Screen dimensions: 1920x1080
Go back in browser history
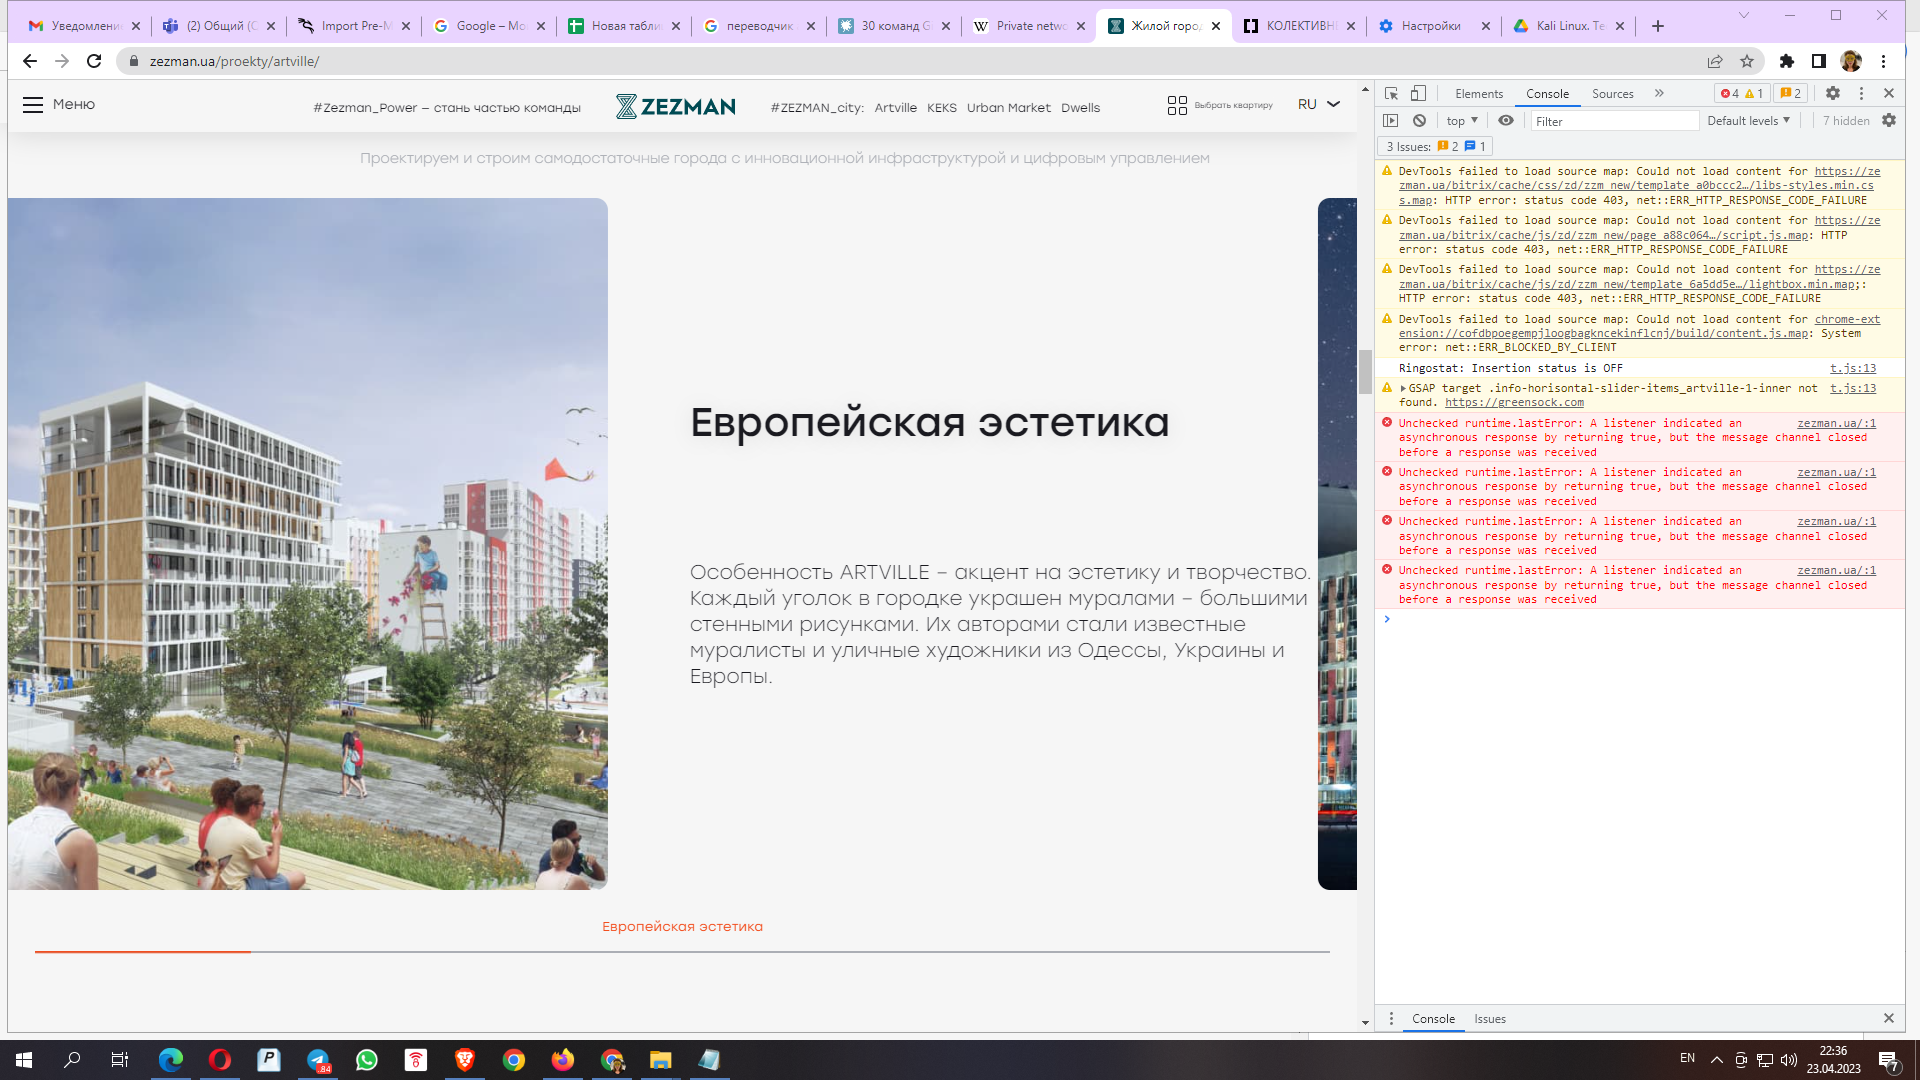click(30, 61)
